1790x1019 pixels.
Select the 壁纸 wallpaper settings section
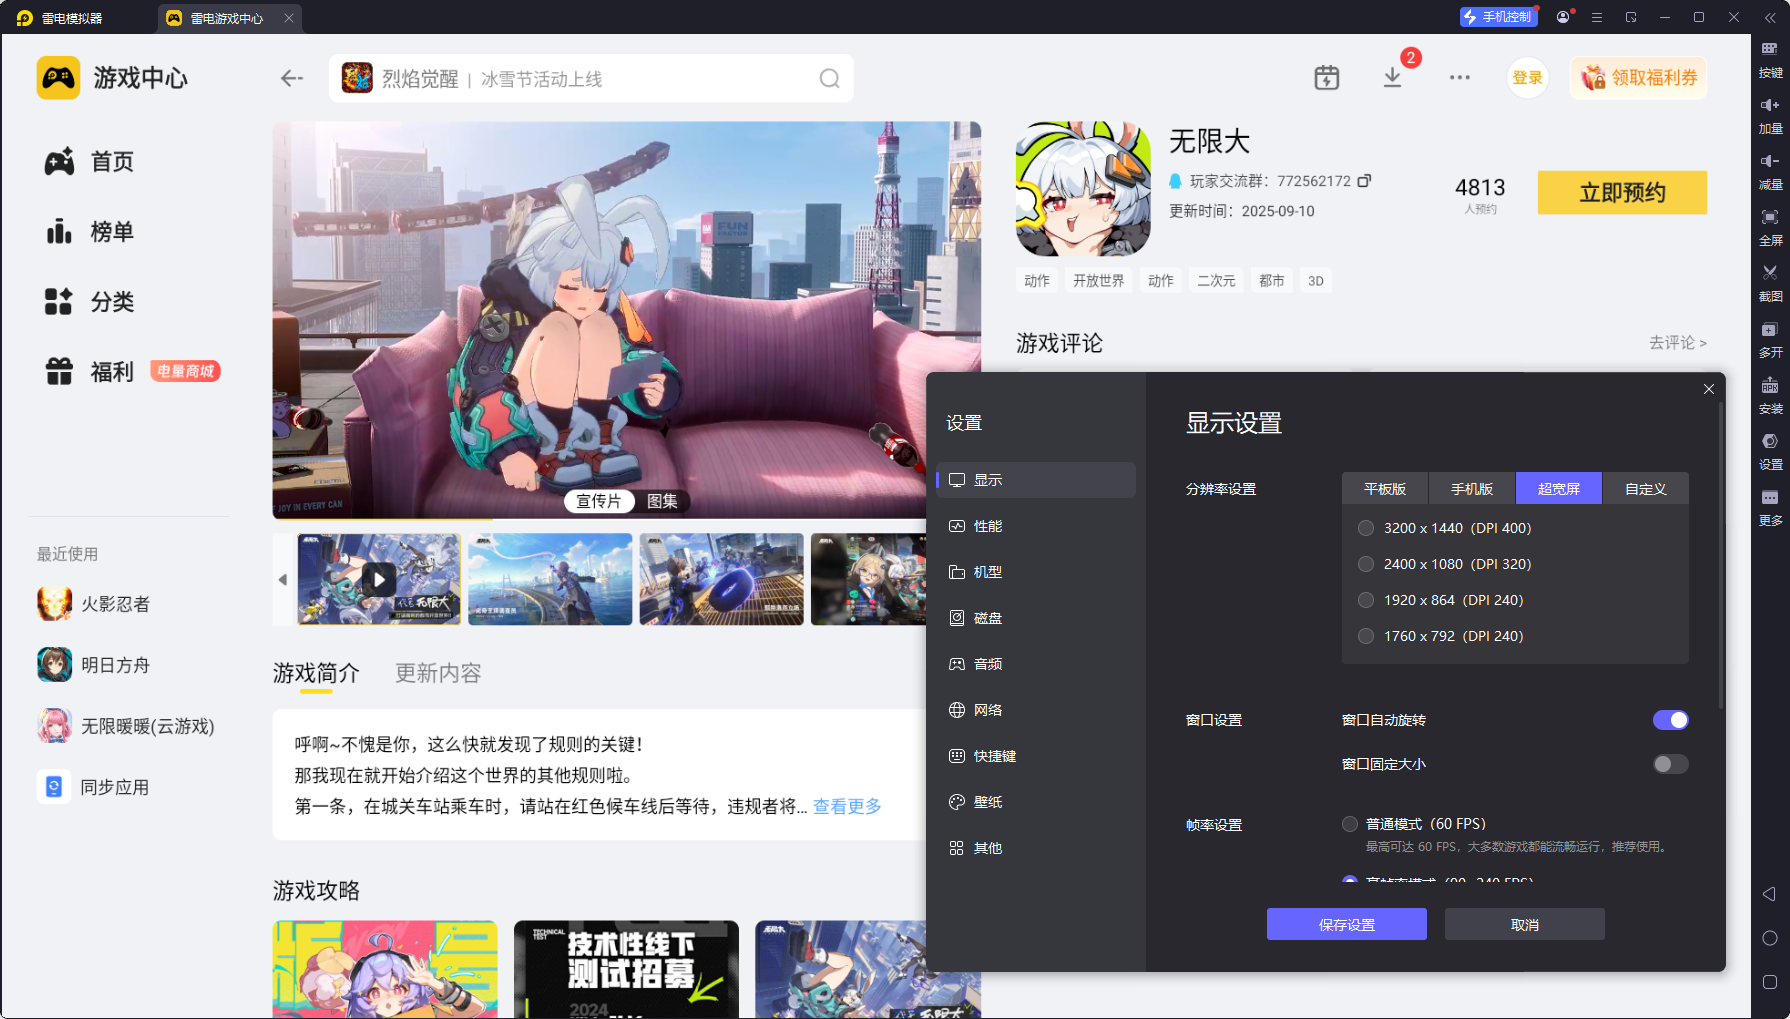click(987, 801)
